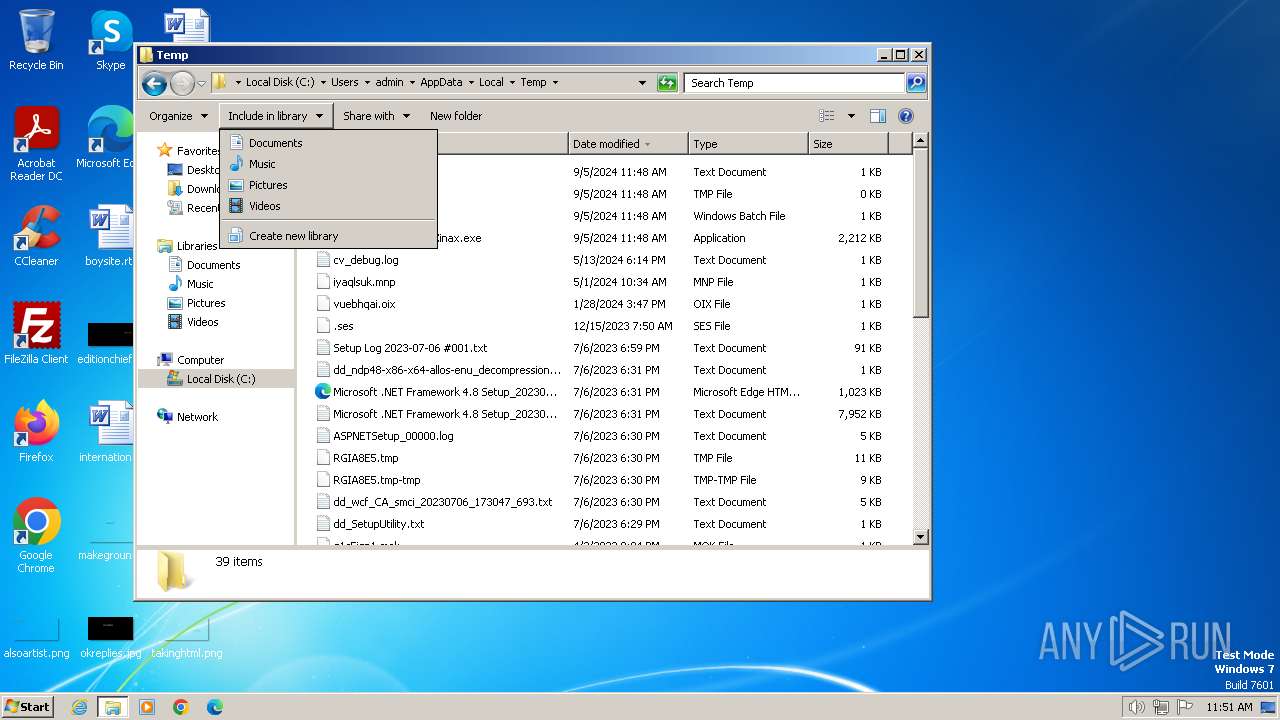Screen dimensions: 1280x720
Task: Open the Share with menu
Action: point(376,116)
